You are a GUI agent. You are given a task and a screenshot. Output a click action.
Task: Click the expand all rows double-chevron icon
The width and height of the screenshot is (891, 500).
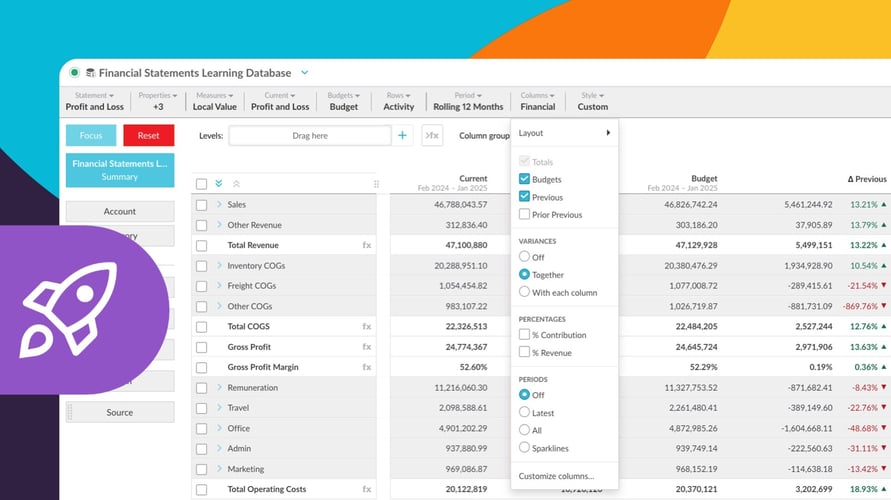click(219, 184)
